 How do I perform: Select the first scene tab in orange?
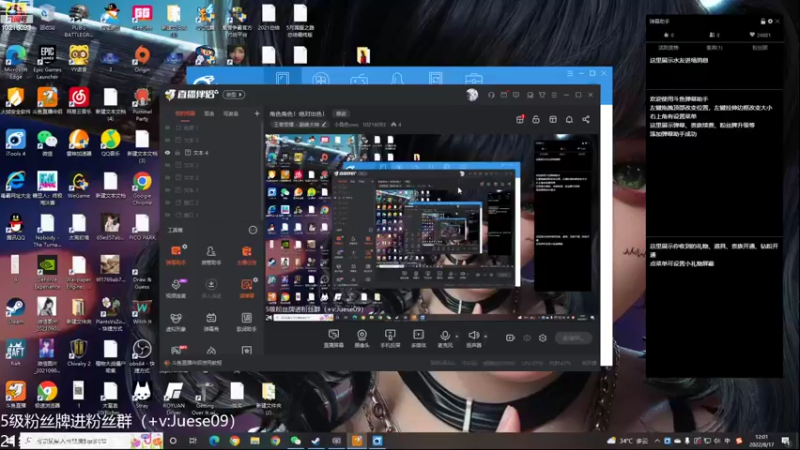click(185, 113)
